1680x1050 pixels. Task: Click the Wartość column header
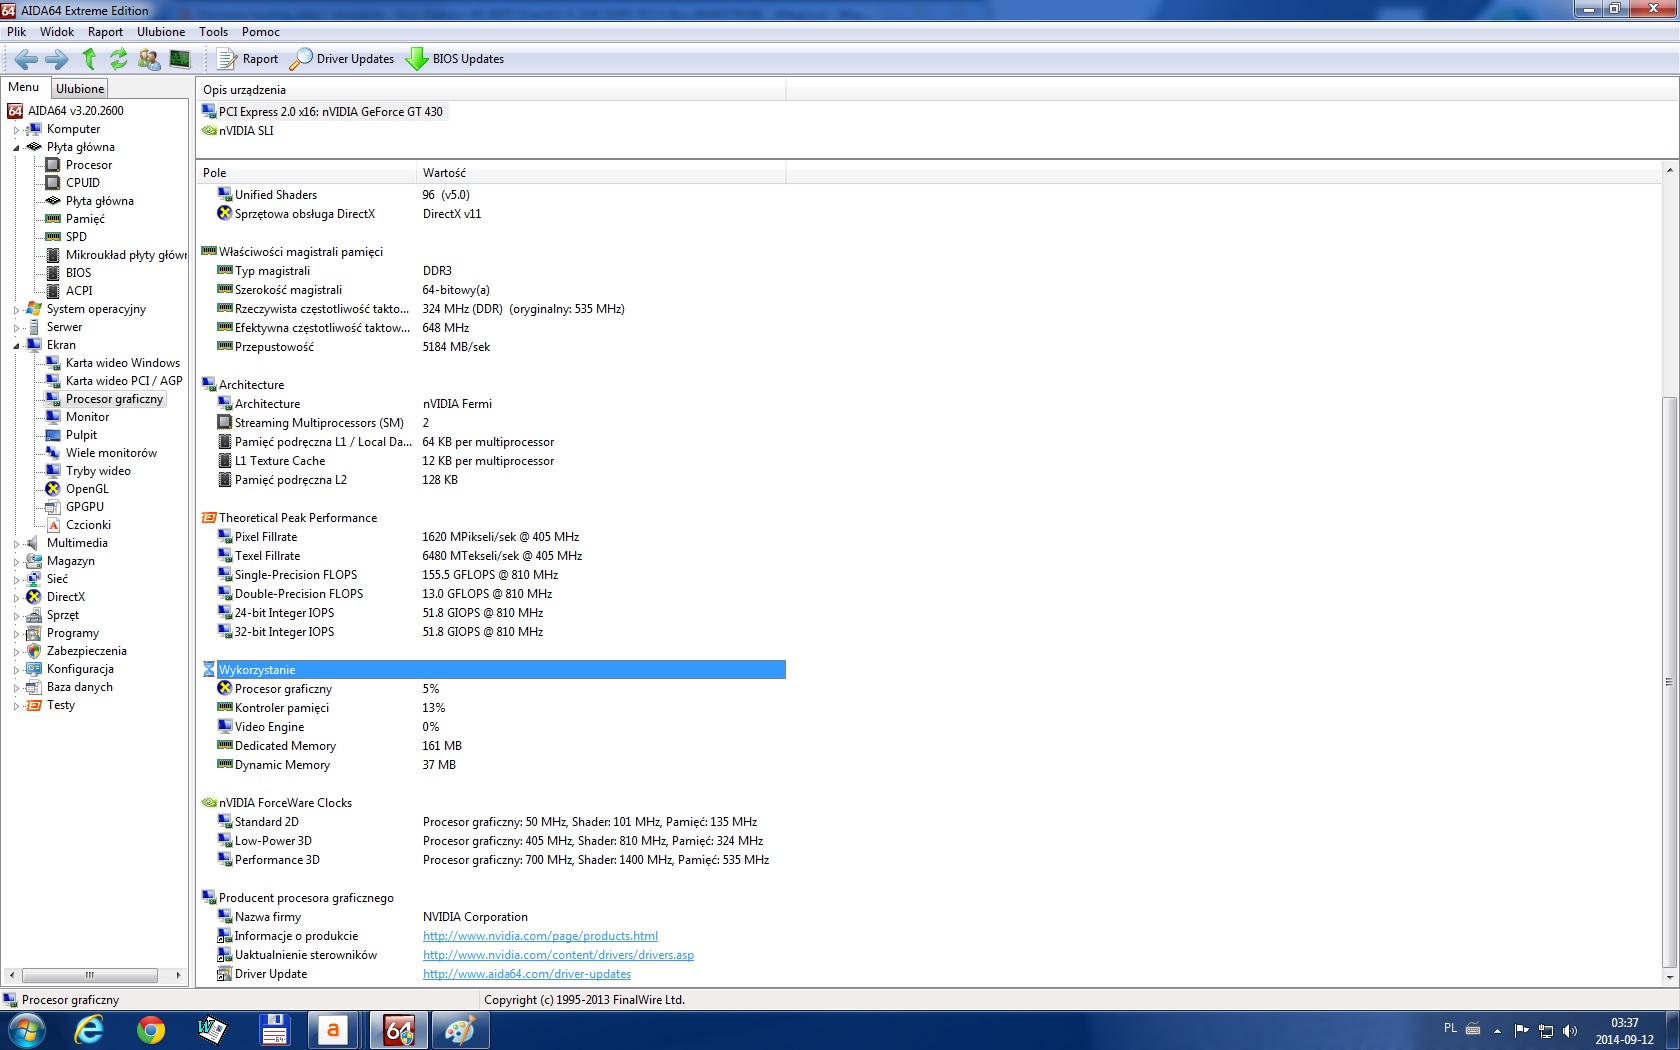[601, 173]
